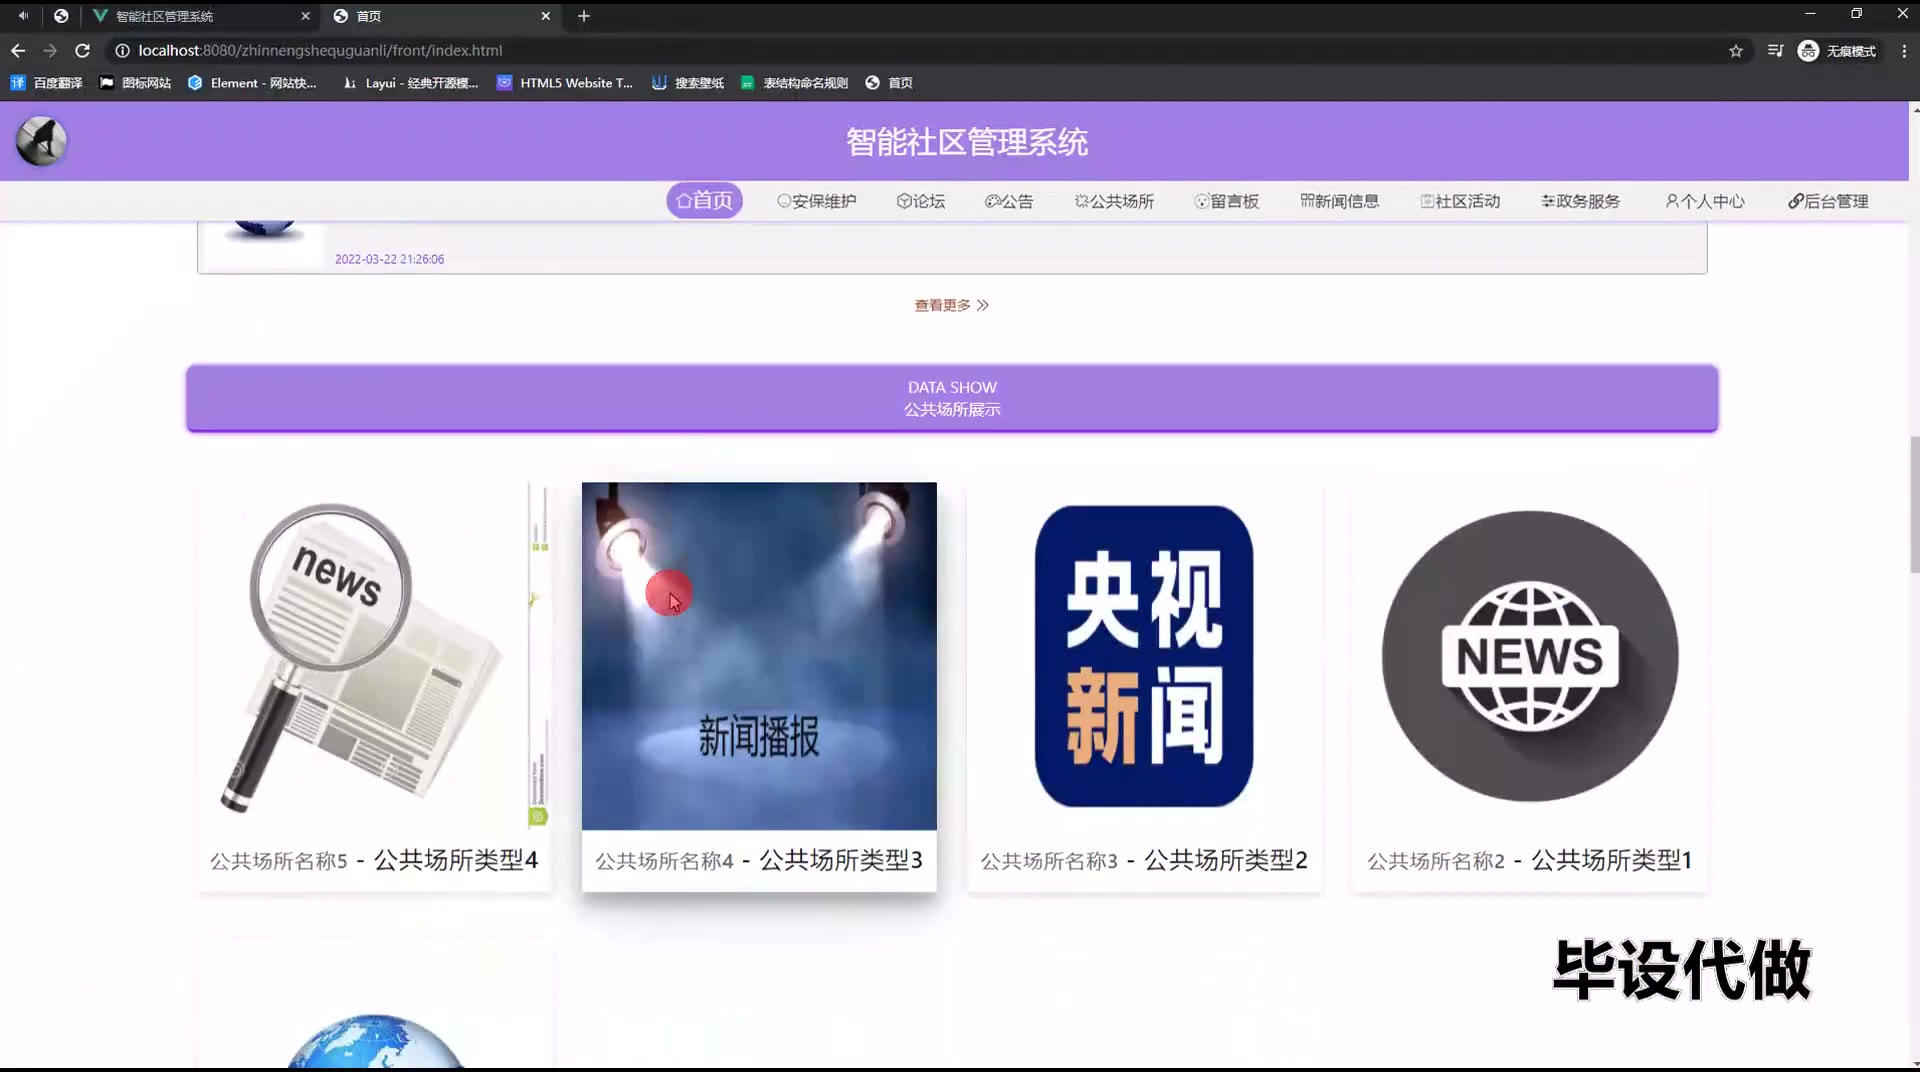Open 百度翻译 bookmark
The width and height of the screenshot is (1920, 1072).
tap(46, 83)
